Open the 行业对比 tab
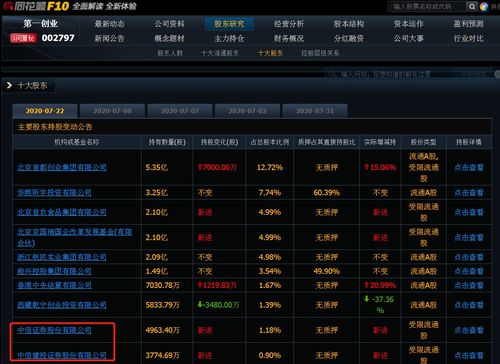This screenshot has height=364, width=500. [x=468, y=38]
